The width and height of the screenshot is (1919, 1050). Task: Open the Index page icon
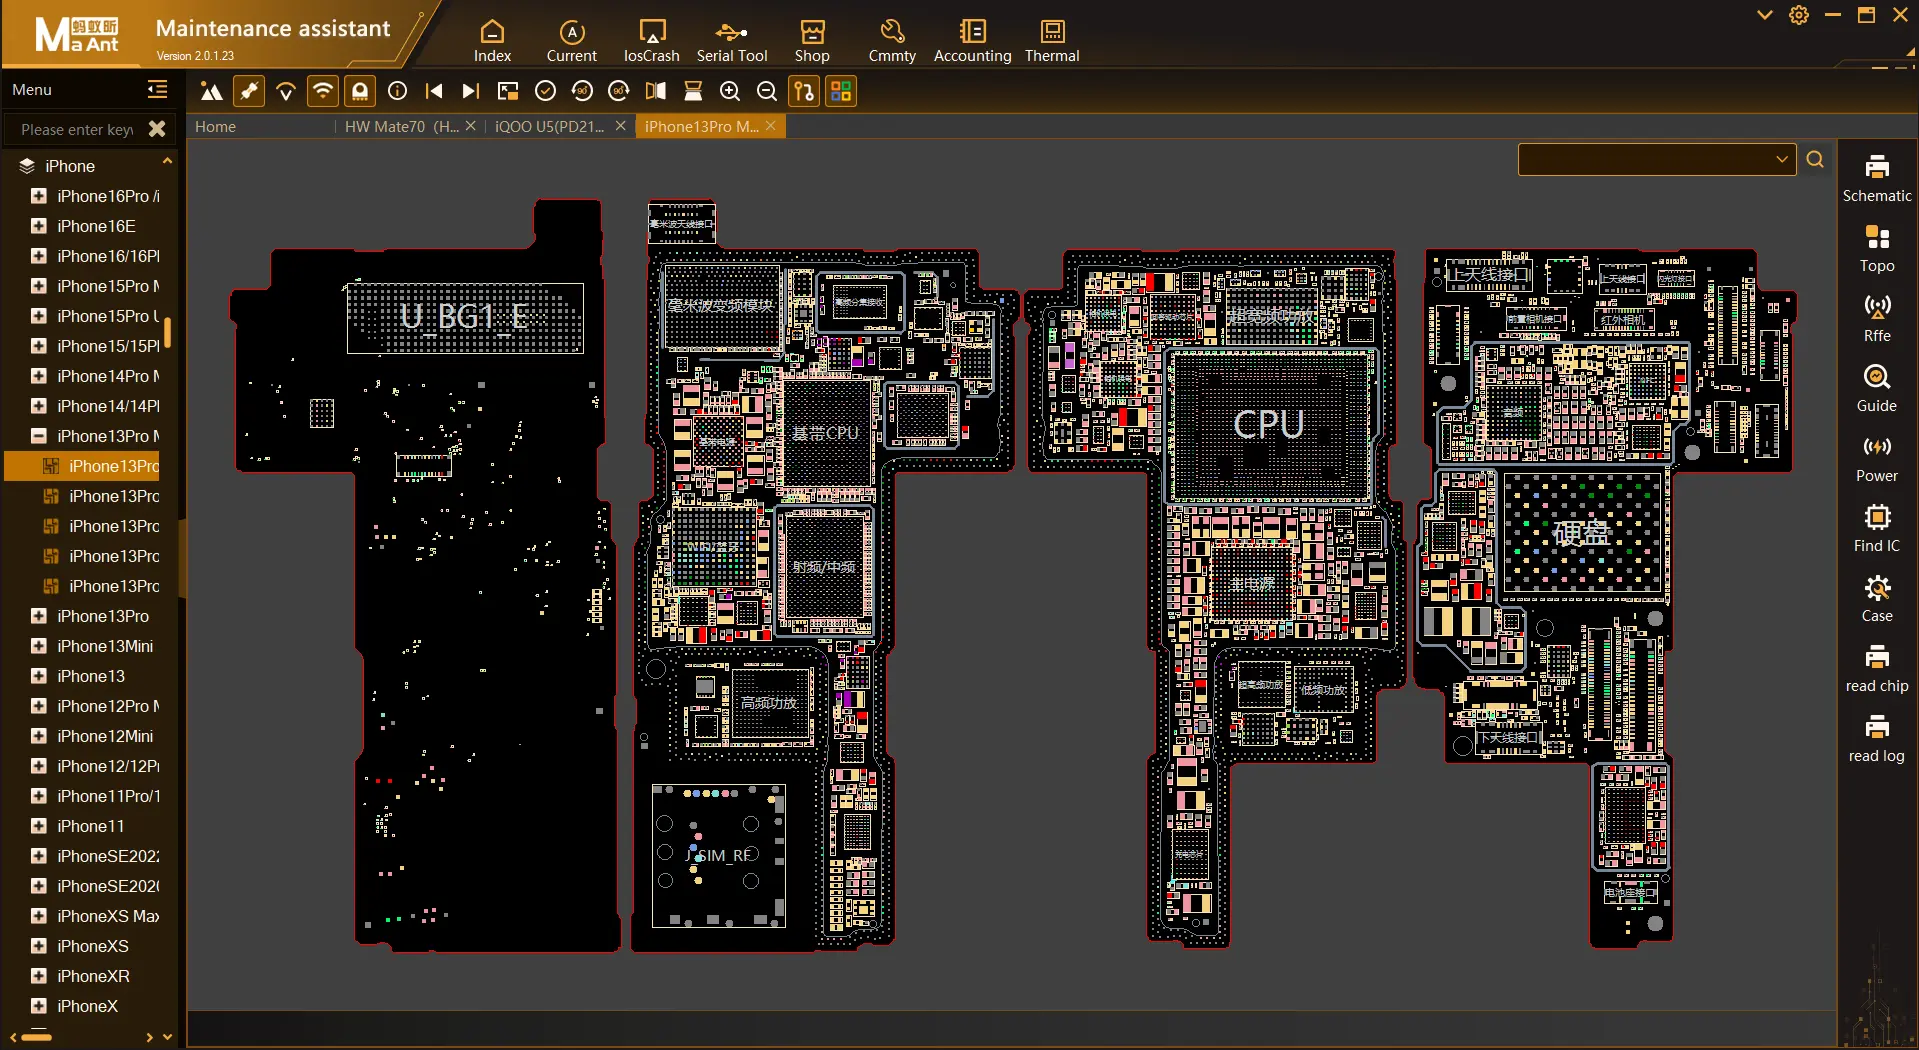(x=492, y=41)
